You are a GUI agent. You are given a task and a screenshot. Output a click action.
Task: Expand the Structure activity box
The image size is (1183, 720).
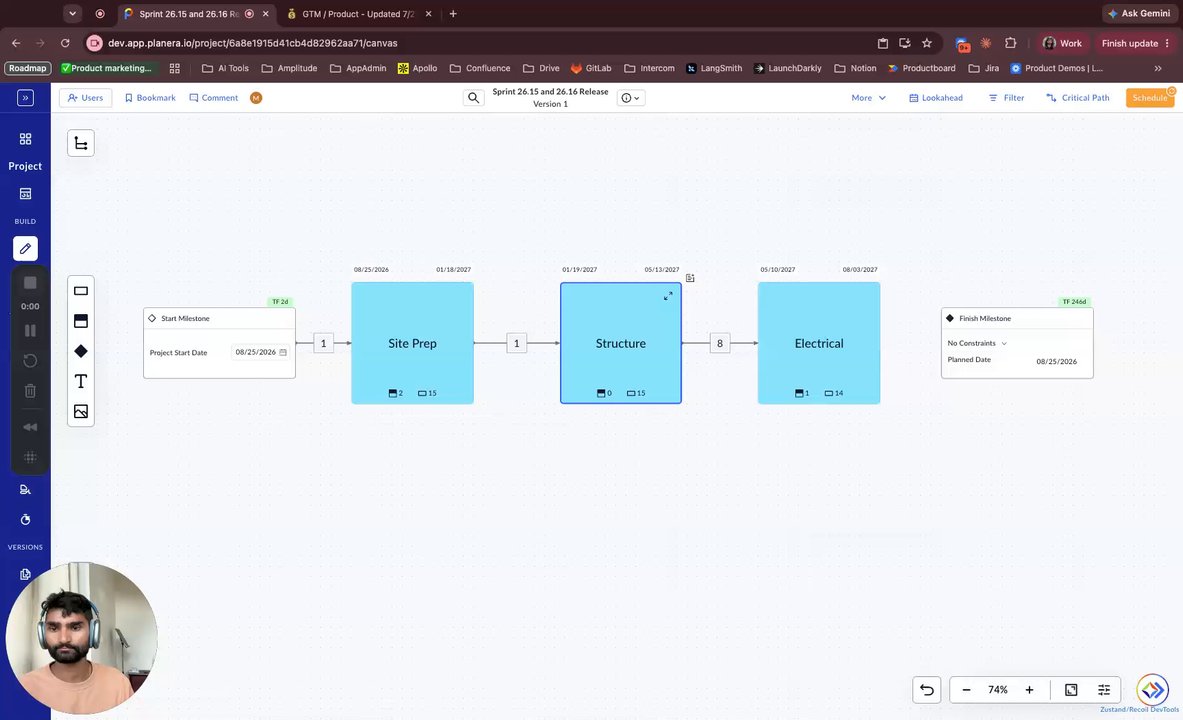[668, 296]
